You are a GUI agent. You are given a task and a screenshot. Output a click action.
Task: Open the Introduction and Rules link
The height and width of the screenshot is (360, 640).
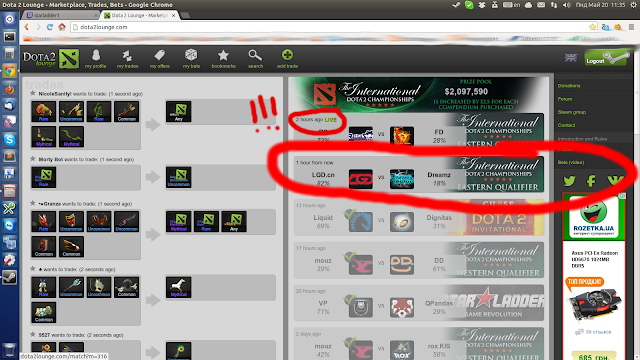[582, 139]
